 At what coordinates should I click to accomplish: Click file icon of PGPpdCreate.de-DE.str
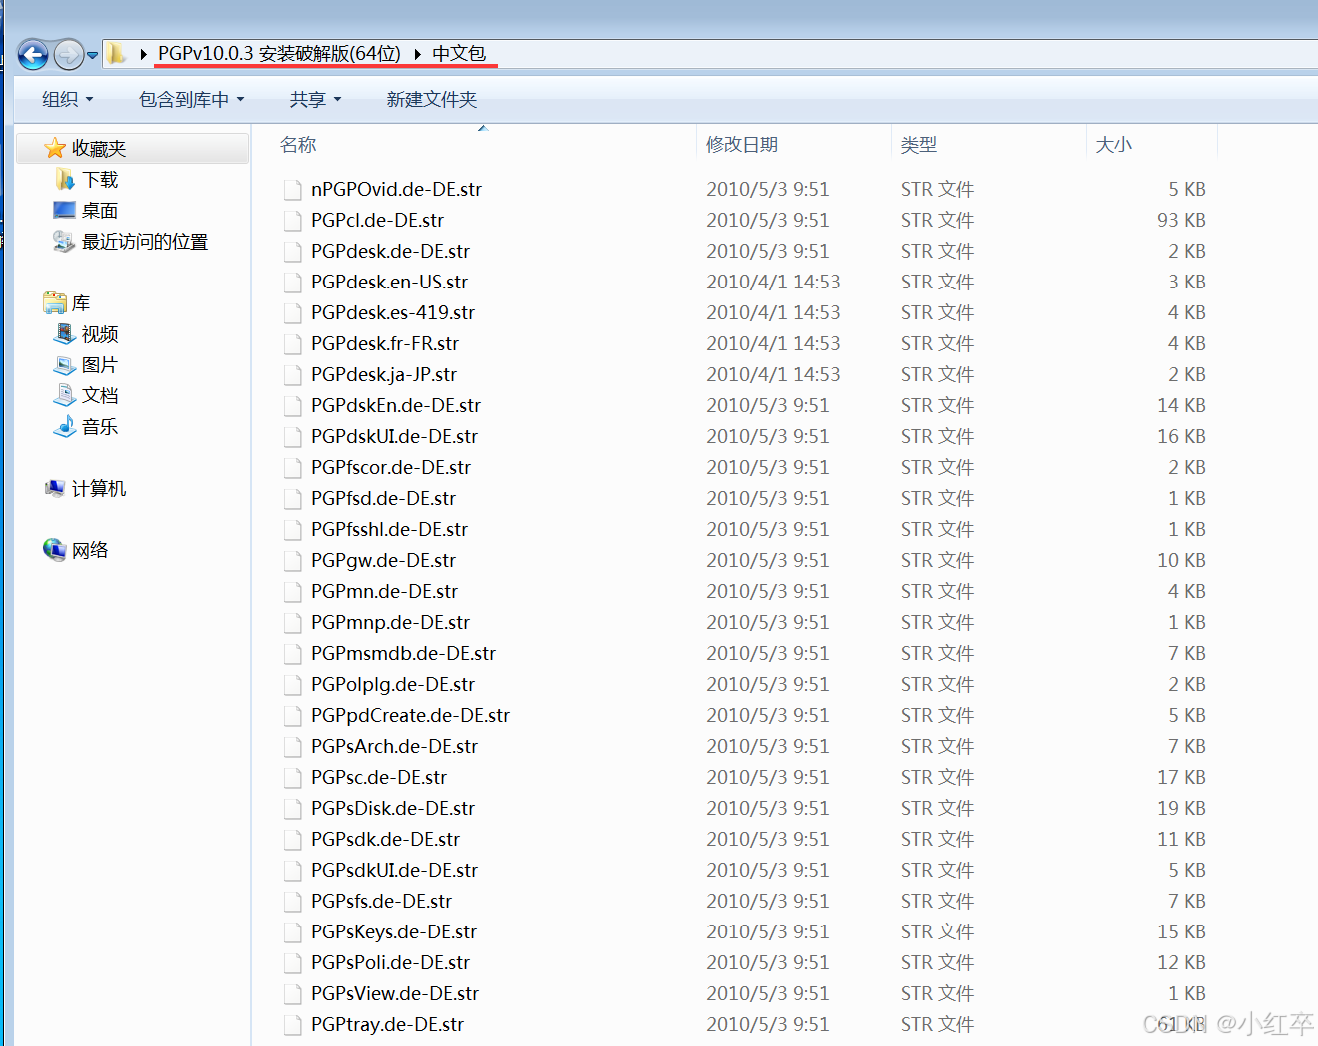tap(292, 717)
